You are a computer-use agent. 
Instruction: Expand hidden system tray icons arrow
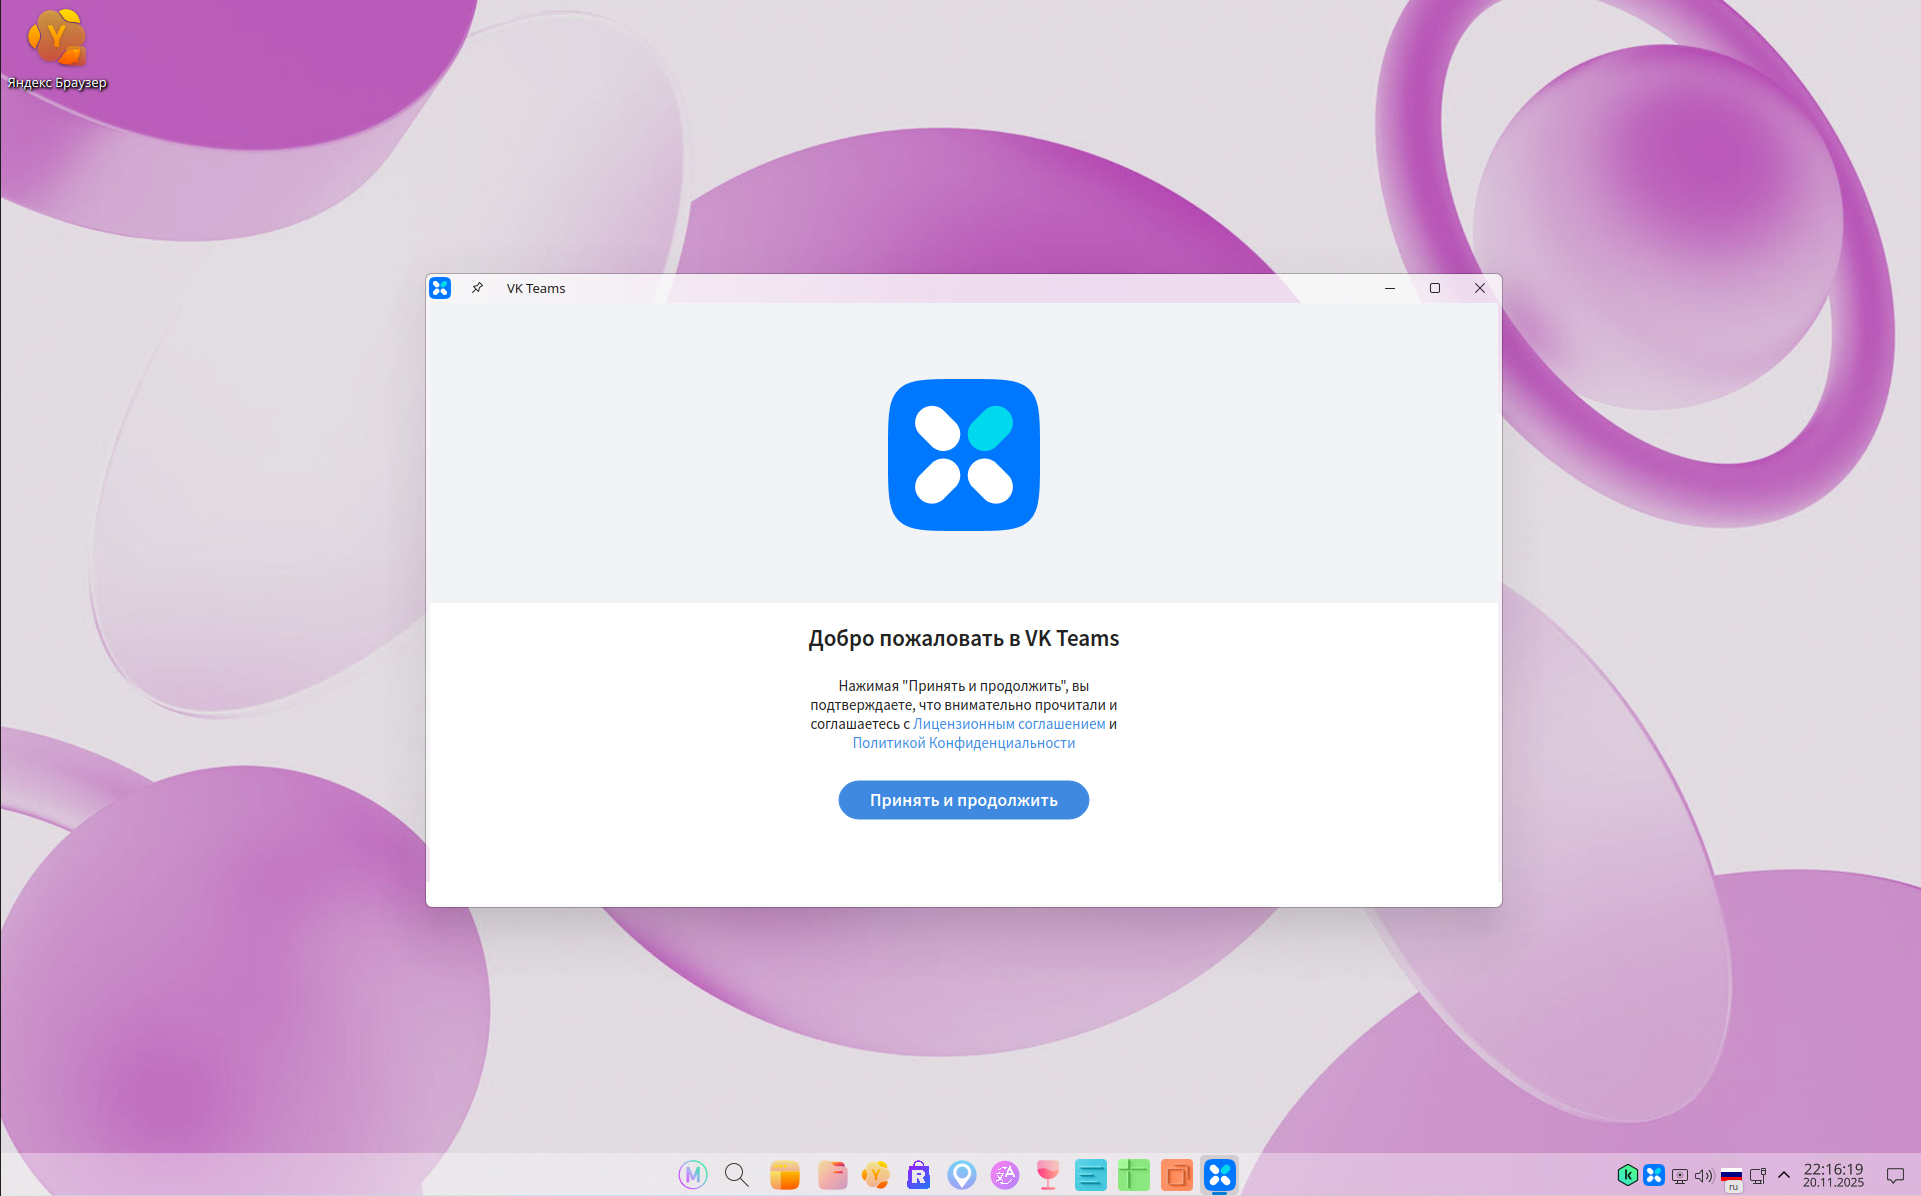click(1784, 1175)
